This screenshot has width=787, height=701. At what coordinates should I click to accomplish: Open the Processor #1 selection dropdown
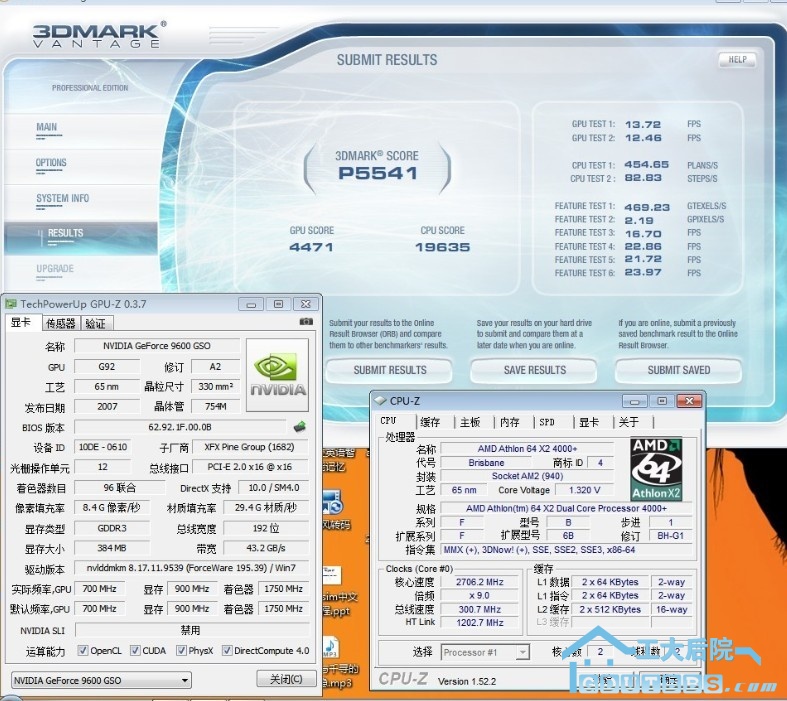pos(485,652)
